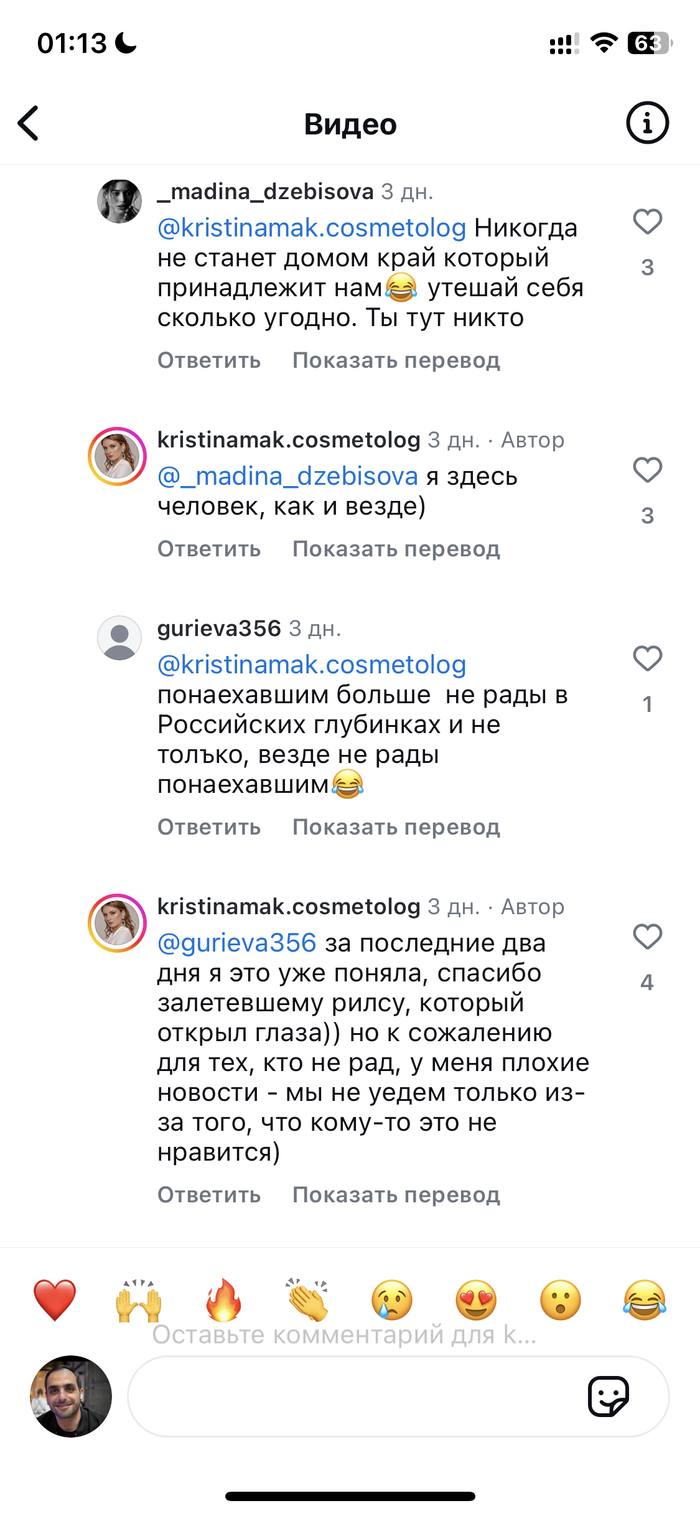Send the clapping hands emoji
The image size is (700, 1516).
tap(308, 1299)
